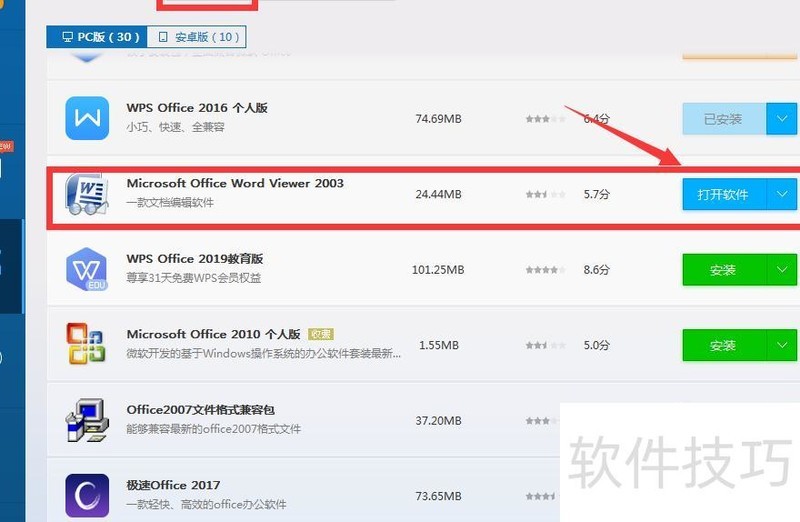The image size is (800, 522).
Task: Open the 极速Office 2017 title
Action: click(x=173, y=485)
